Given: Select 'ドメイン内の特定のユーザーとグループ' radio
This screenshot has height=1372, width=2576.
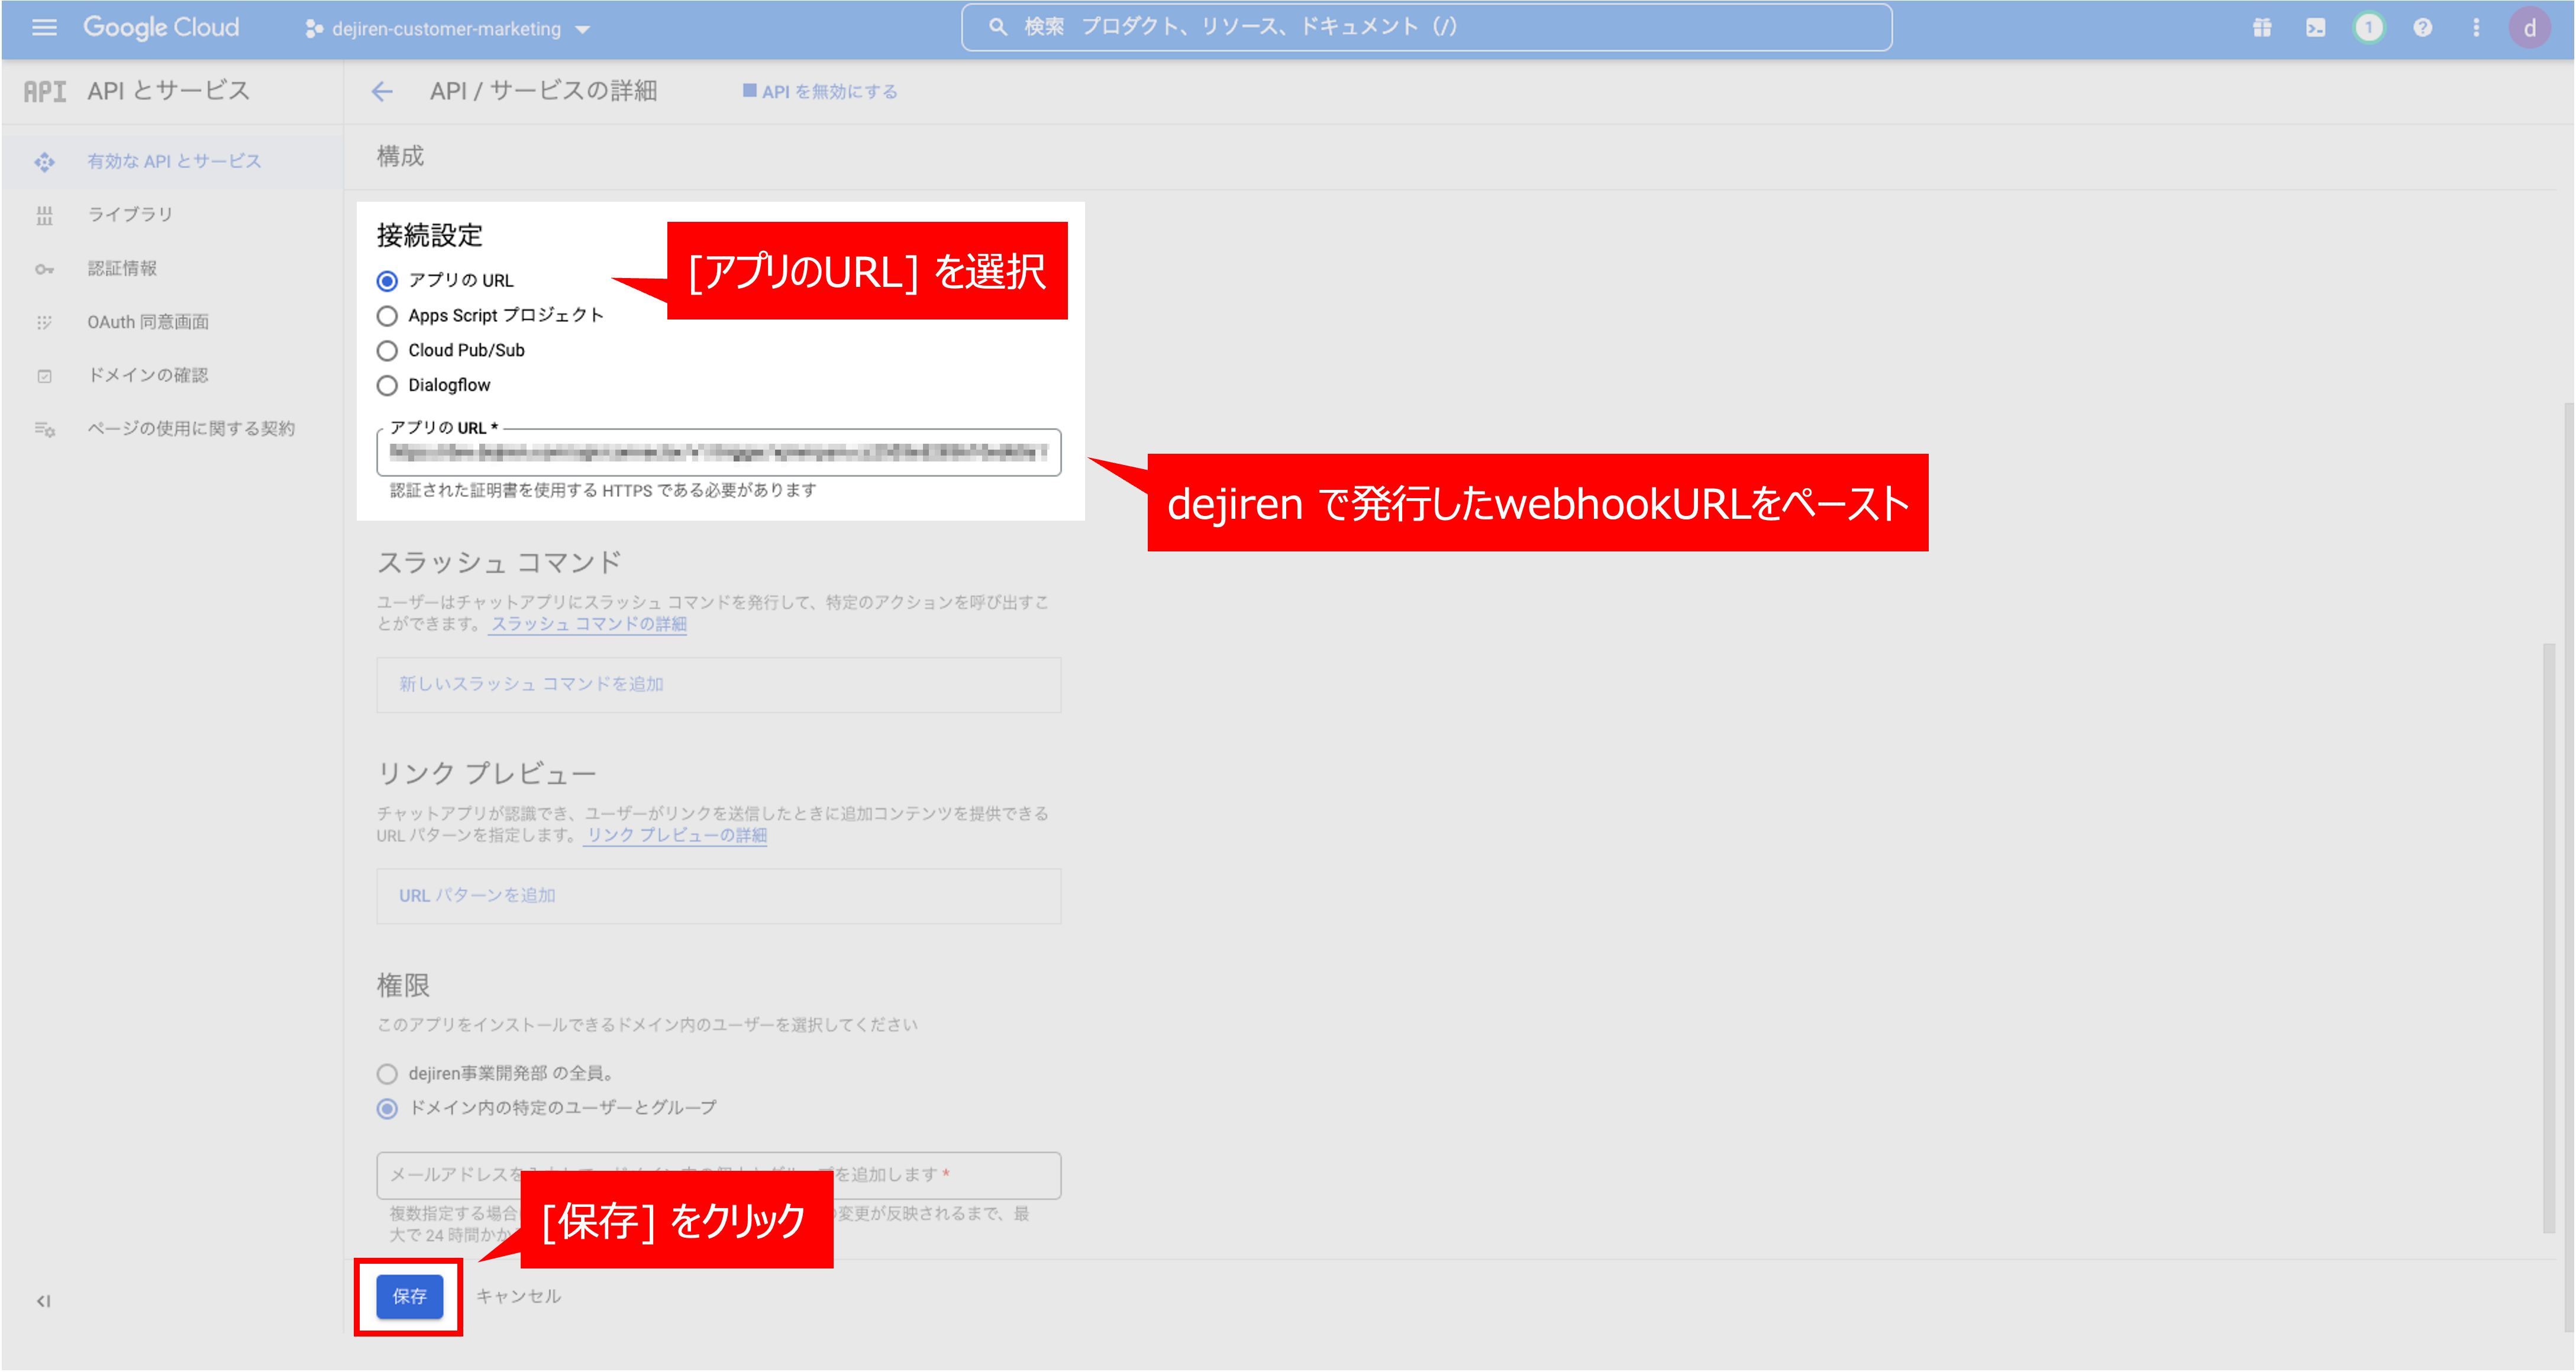Looking at the screenshot, I should click(x=387, y=1108).
